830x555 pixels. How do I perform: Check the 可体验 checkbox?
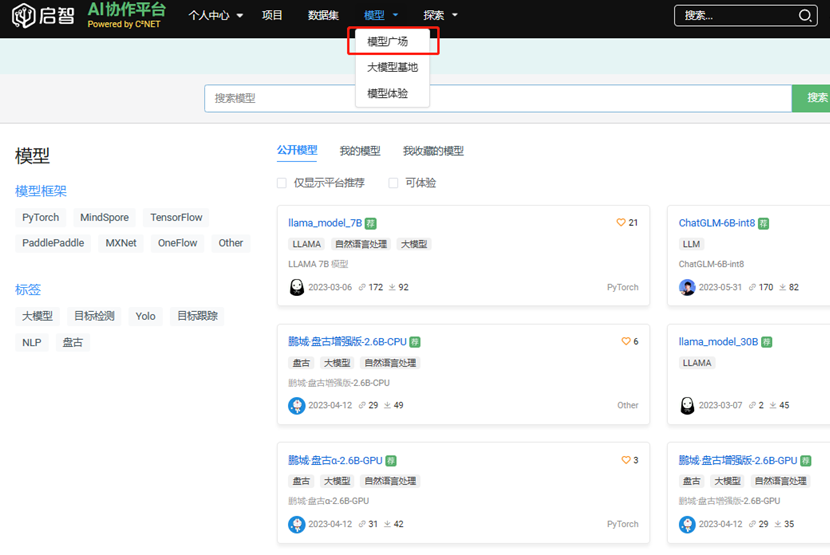coord(393,183)
